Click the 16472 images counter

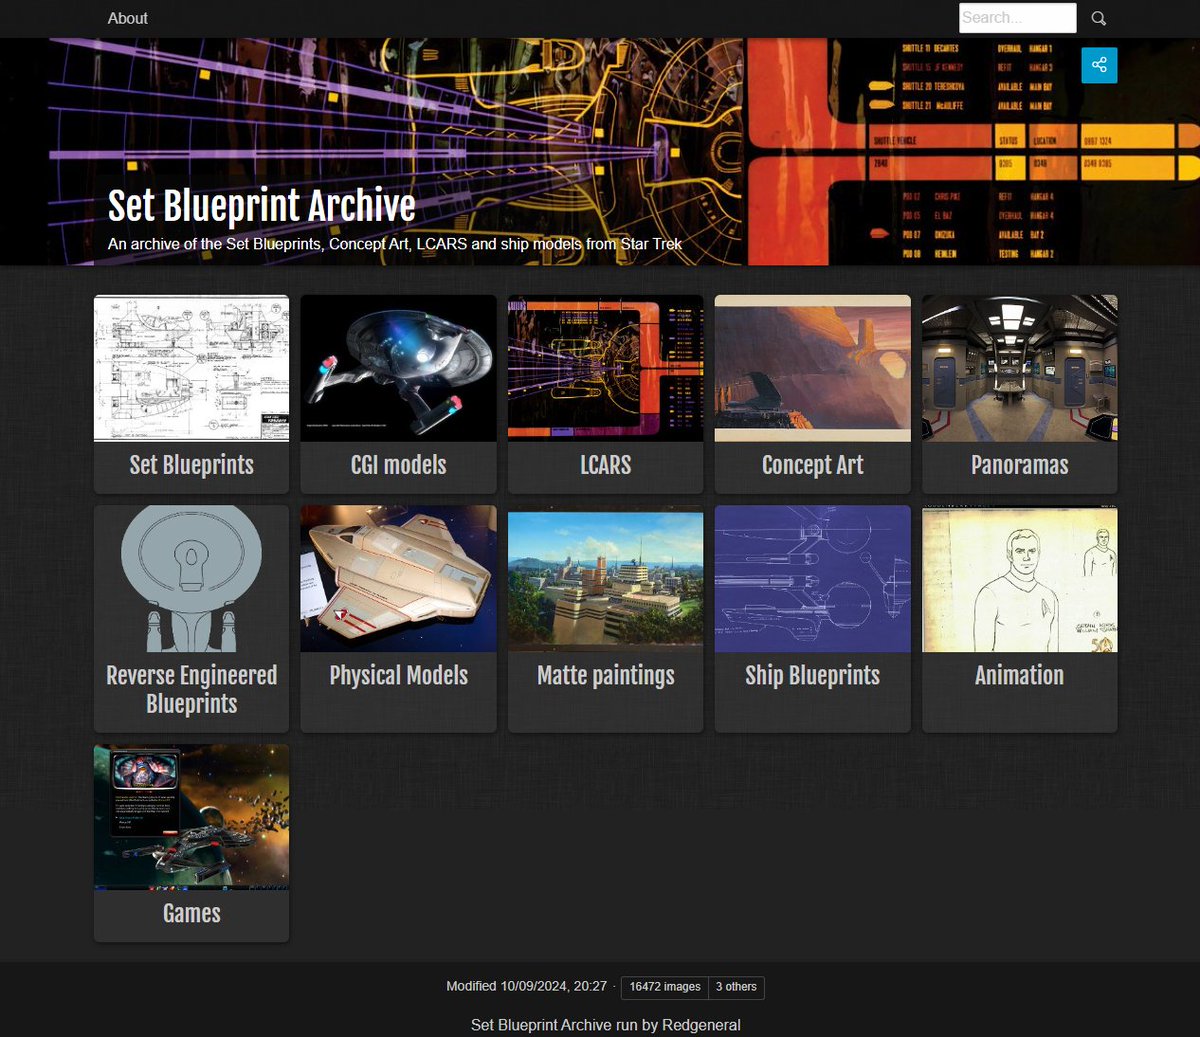[x=664, y=987]
